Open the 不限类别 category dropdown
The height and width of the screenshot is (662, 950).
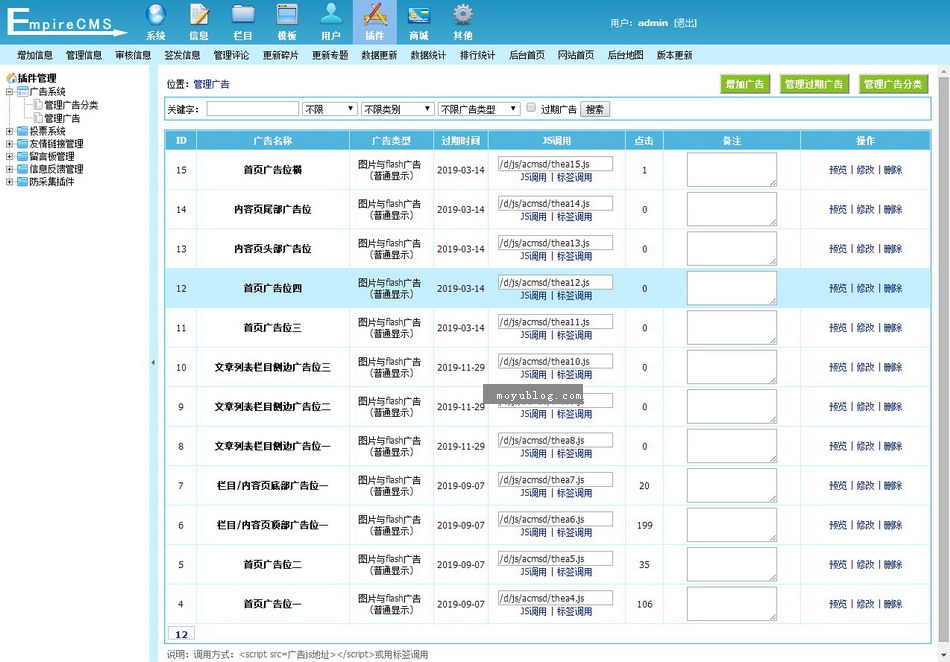coord(397,109)
